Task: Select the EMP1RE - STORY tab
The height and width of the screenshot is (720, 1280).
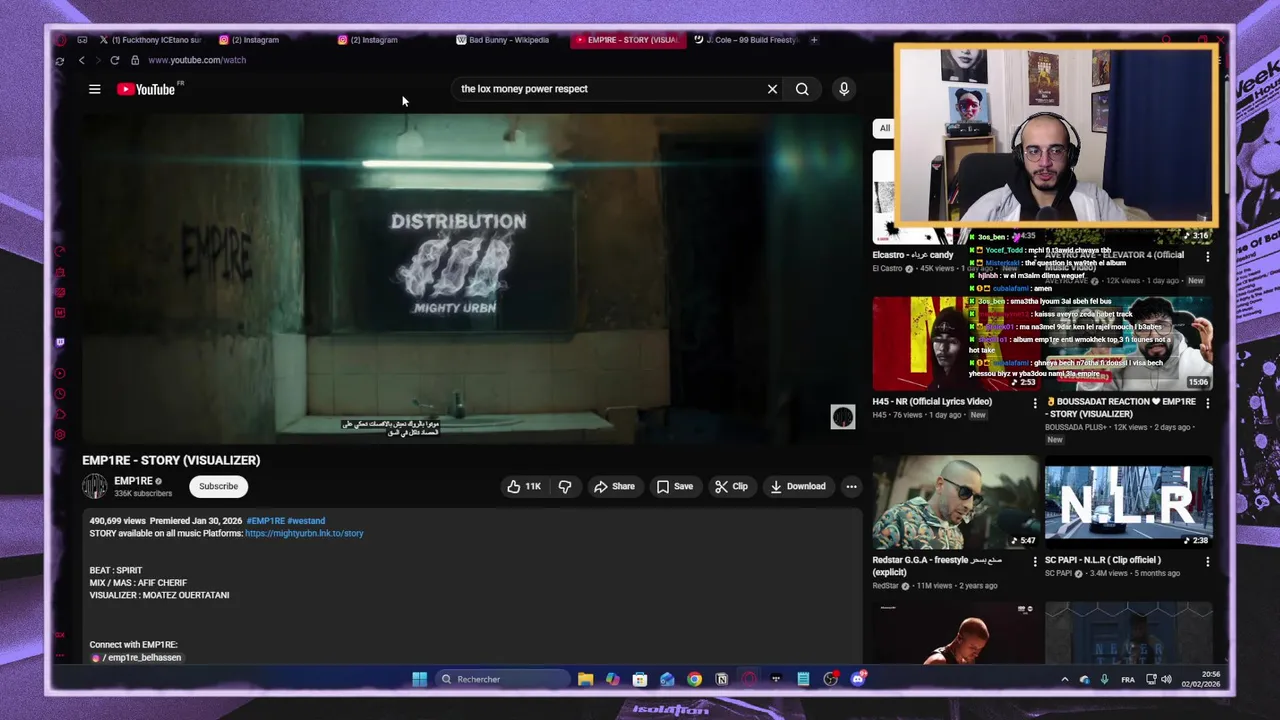Action: pos(627,40)
